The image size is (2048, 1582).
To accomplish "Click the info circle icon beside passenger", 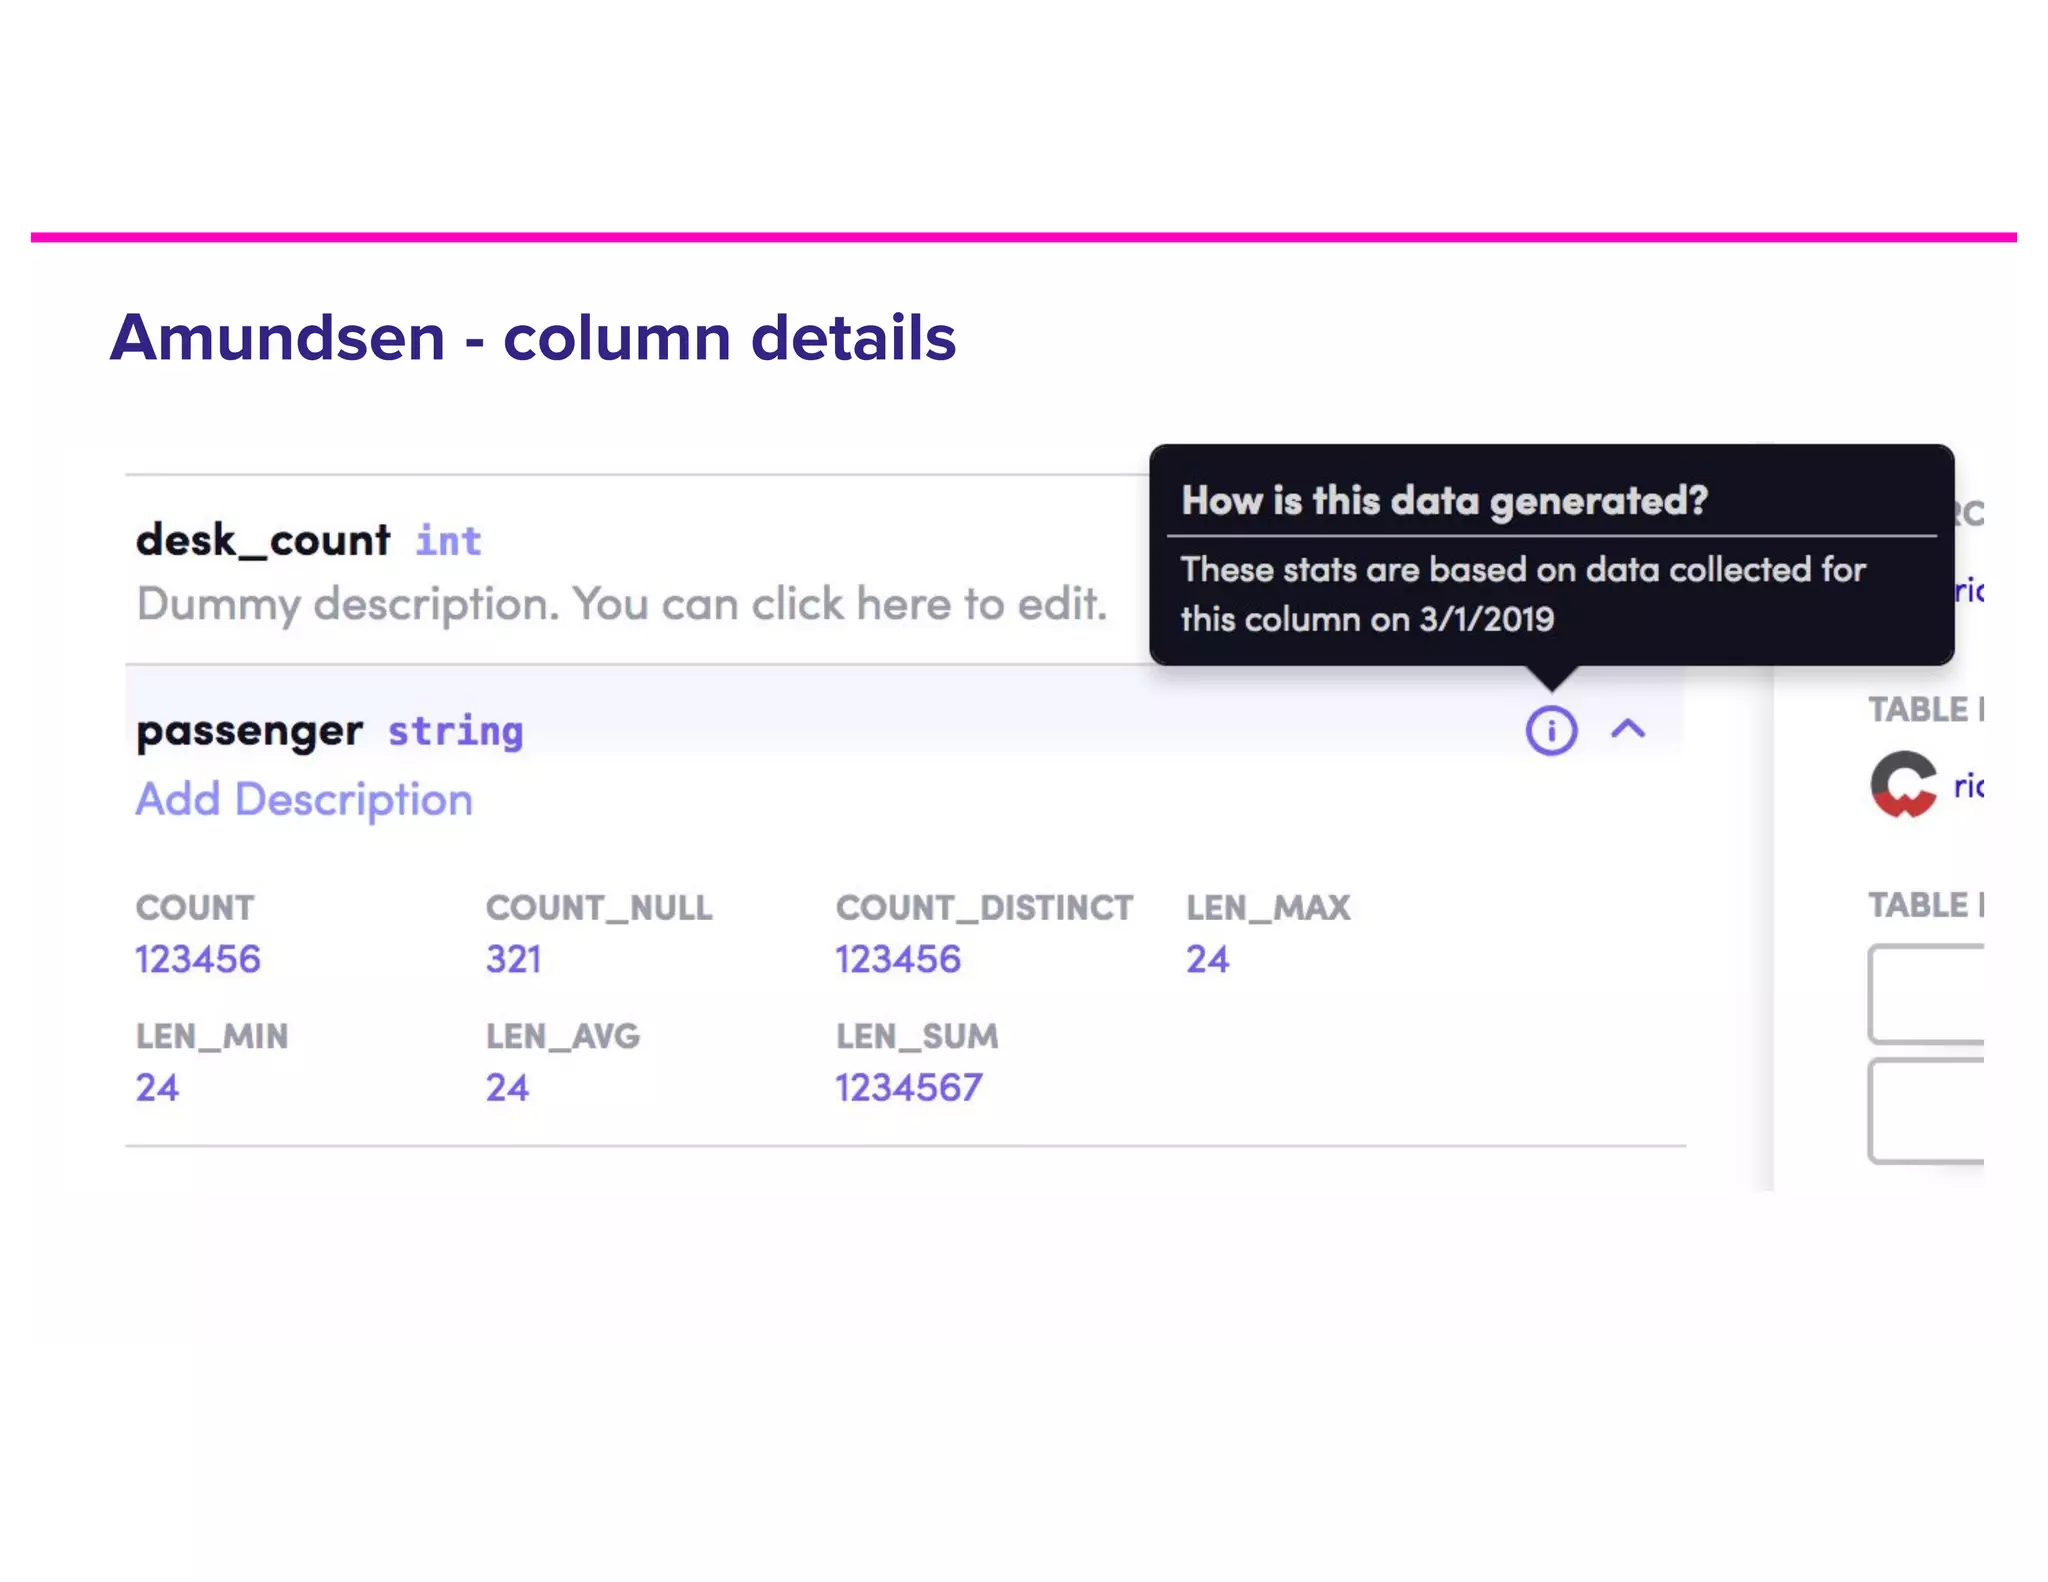I will (x=1550, y=731).
